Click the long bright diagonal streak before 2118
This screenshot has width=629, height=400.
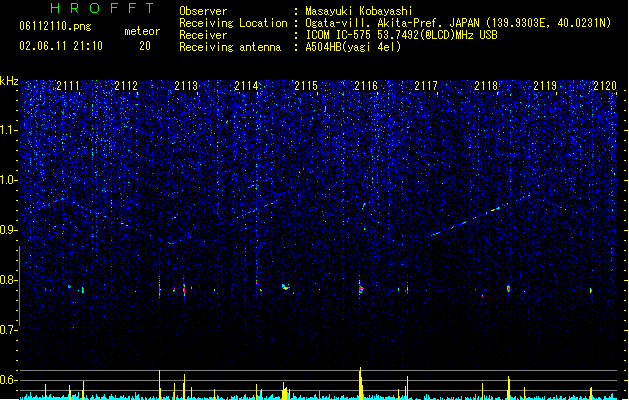[467, 221]
